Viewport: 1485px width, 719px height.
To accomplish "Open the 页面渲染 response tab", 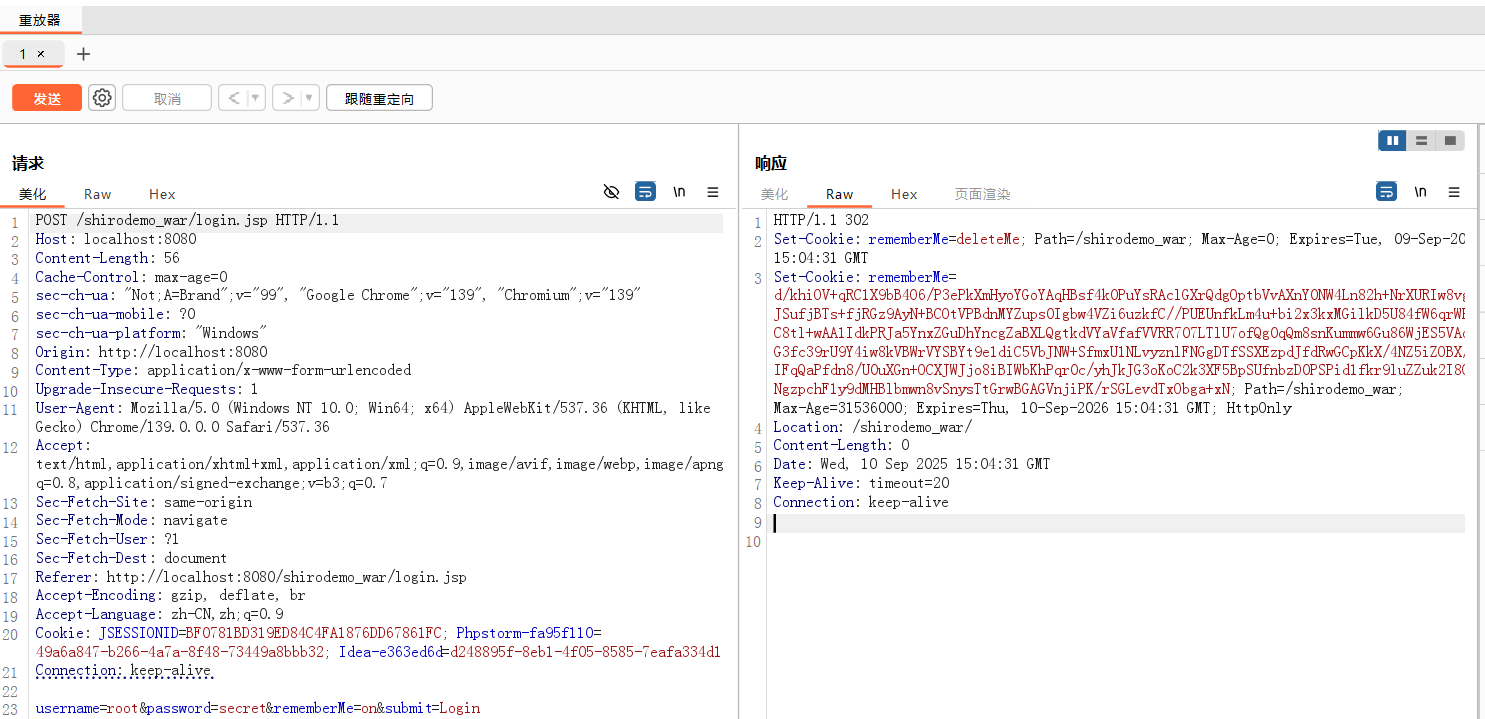I will [982, 194].
